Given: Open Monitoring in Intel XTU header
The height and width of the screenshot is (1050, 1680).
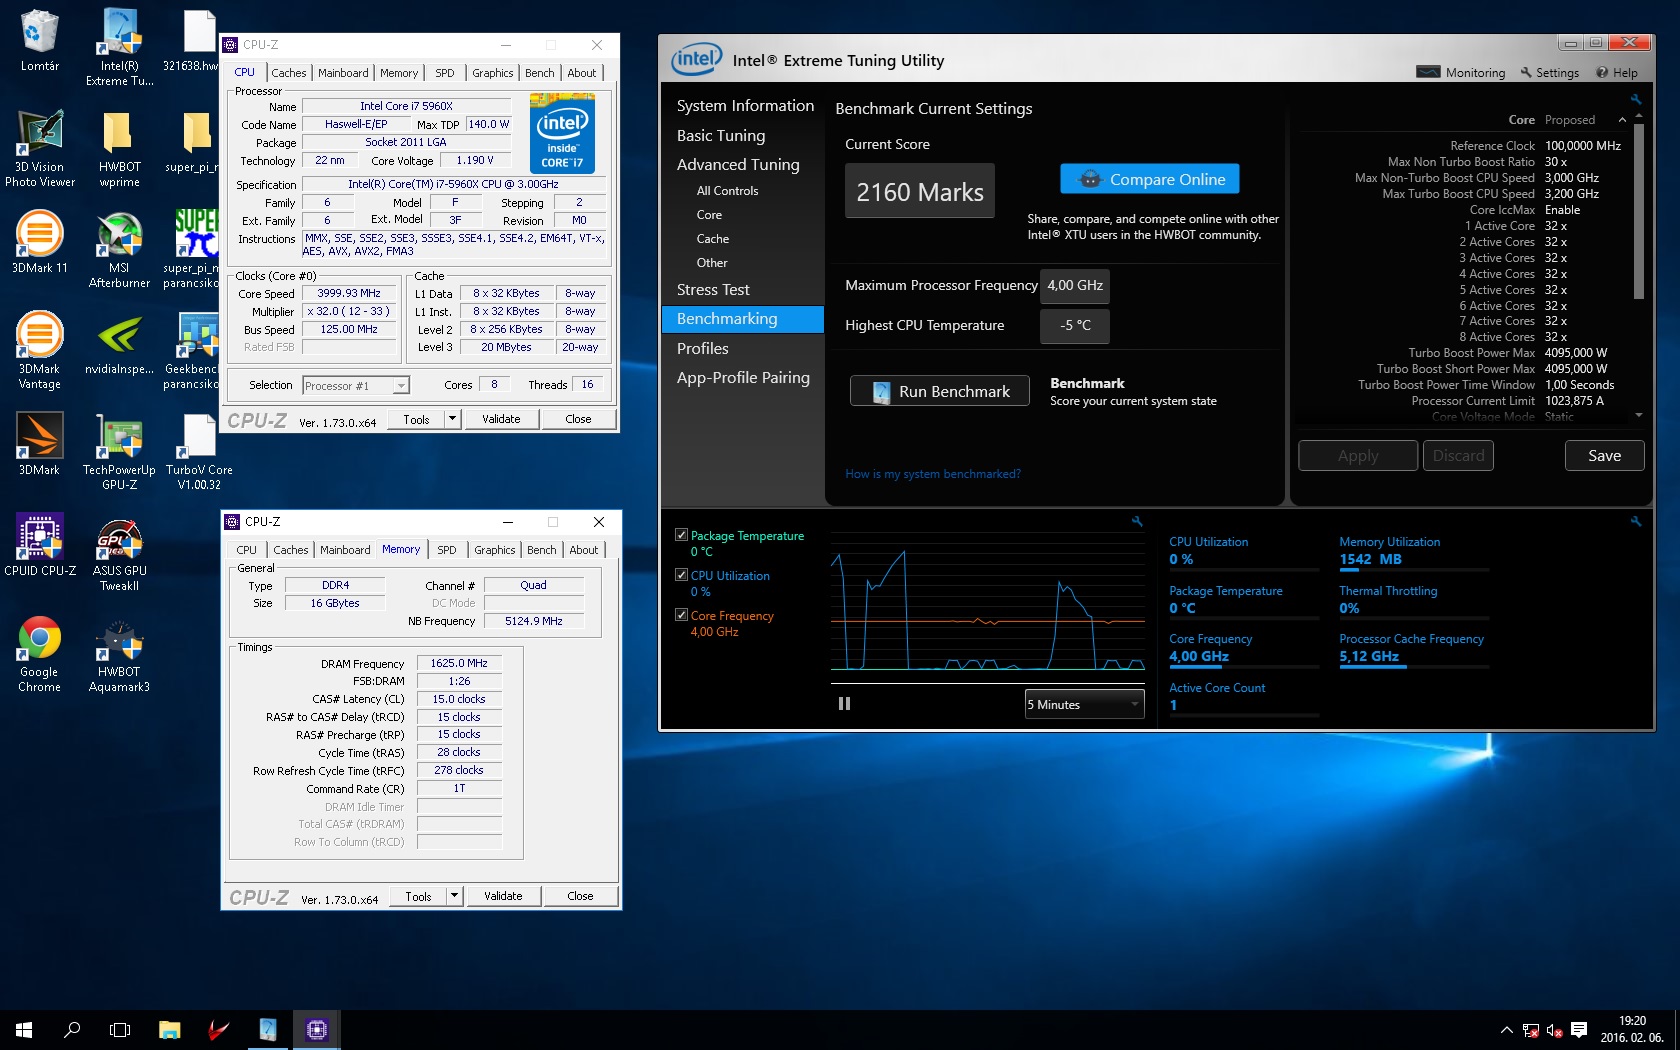Looking at the screenshot, I should tap(1461, 72).
